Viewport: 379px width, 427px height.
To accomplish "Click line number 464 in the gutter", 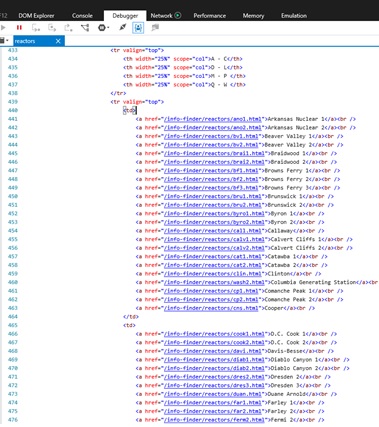I will (13, 317).
